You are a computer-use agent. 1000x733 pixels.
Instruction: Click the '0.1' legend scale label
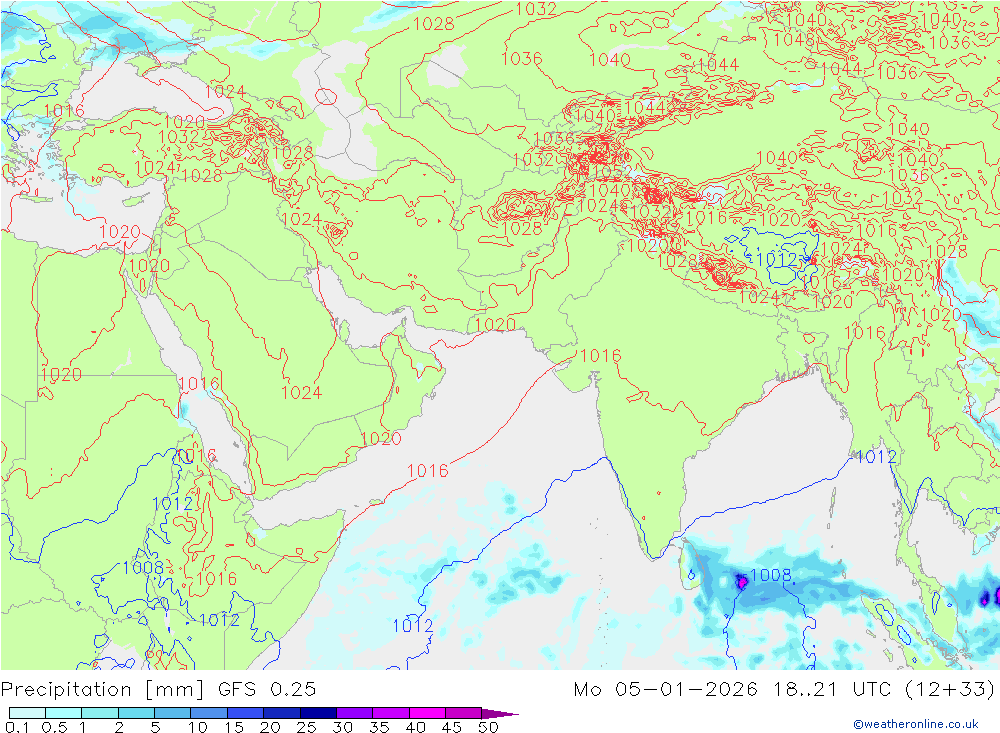tap(17, 727)
